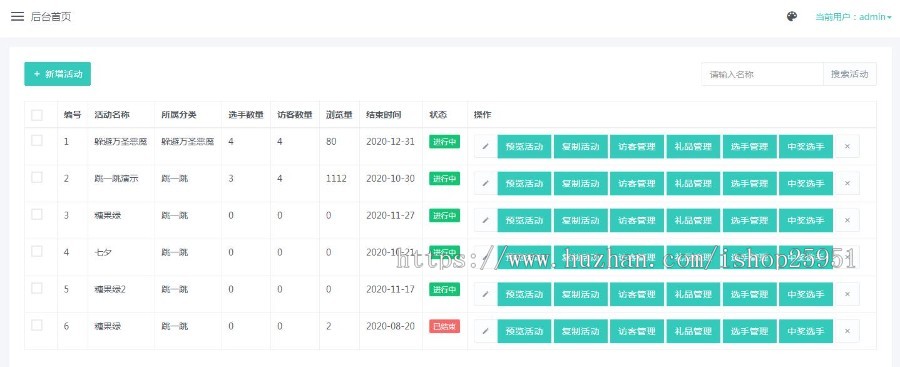Tick the checkbox for row 3
900x367 pixels.
tap(37, 214)
